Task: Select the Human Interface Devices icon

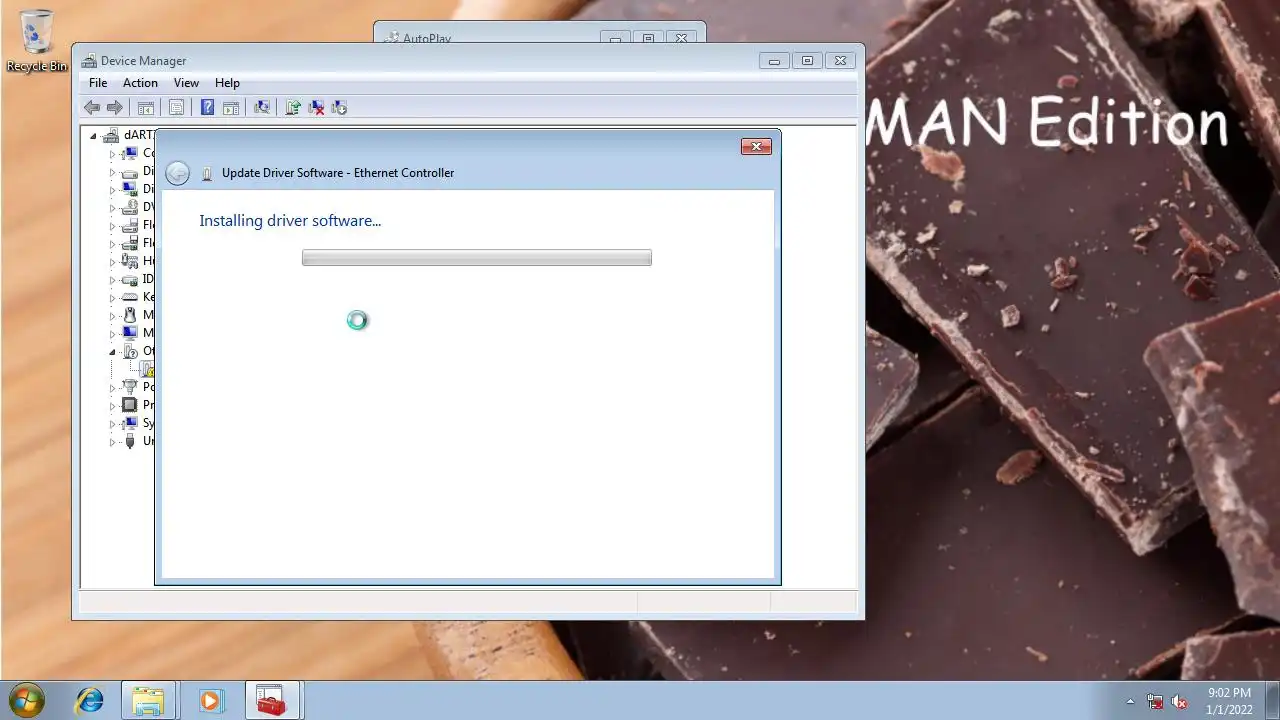Action: coord(129,261)
